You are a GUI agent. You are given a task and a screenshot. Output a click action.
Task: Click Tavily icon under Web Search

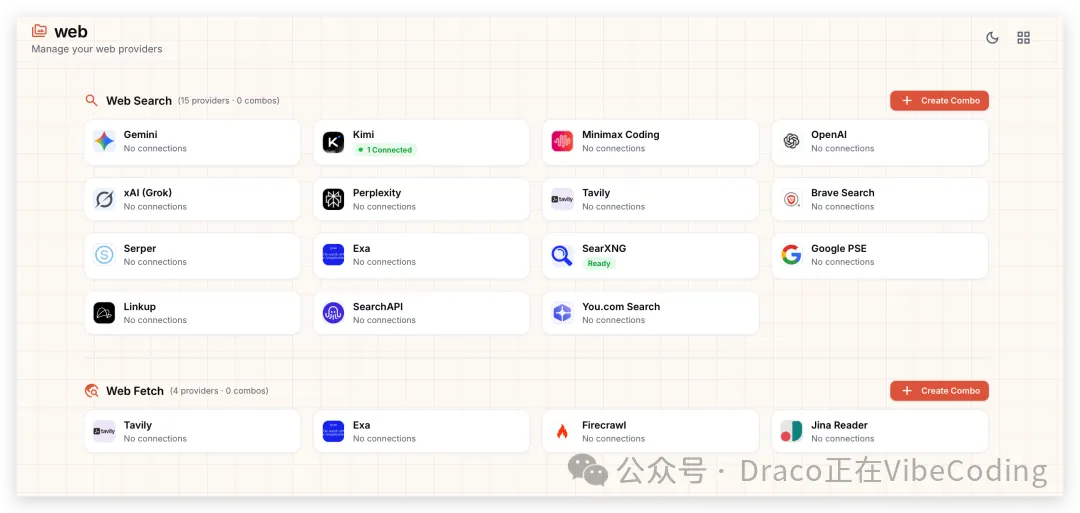[x=562, y=200]
